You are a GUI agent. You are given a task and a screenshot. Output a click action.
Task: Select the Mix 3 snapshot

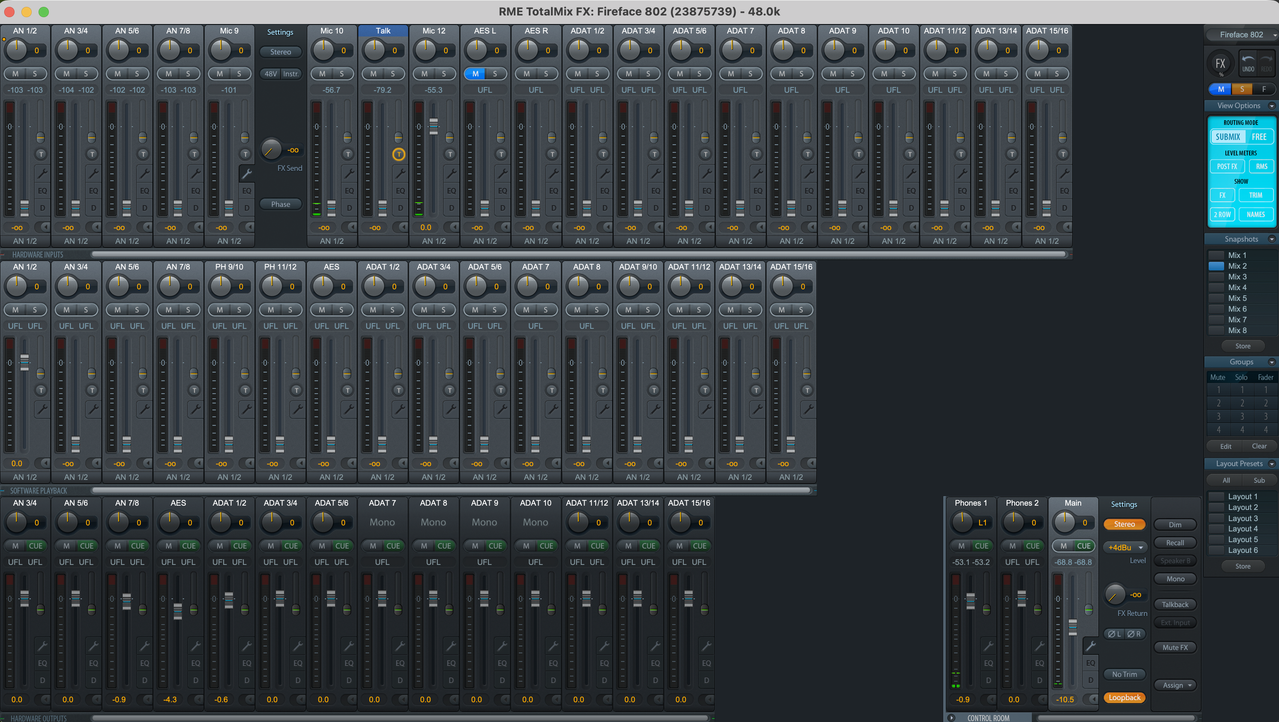1237,277
